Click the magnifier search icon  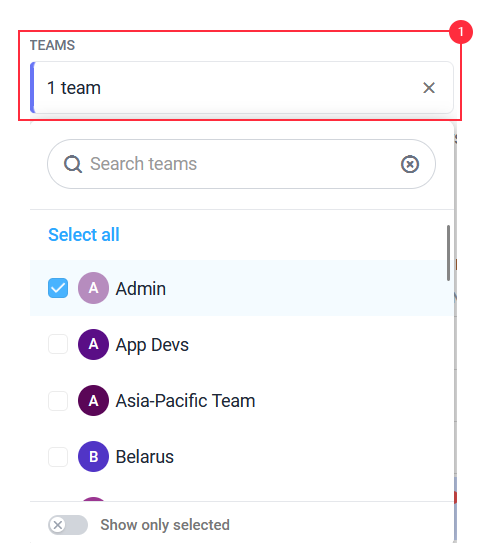73,164
